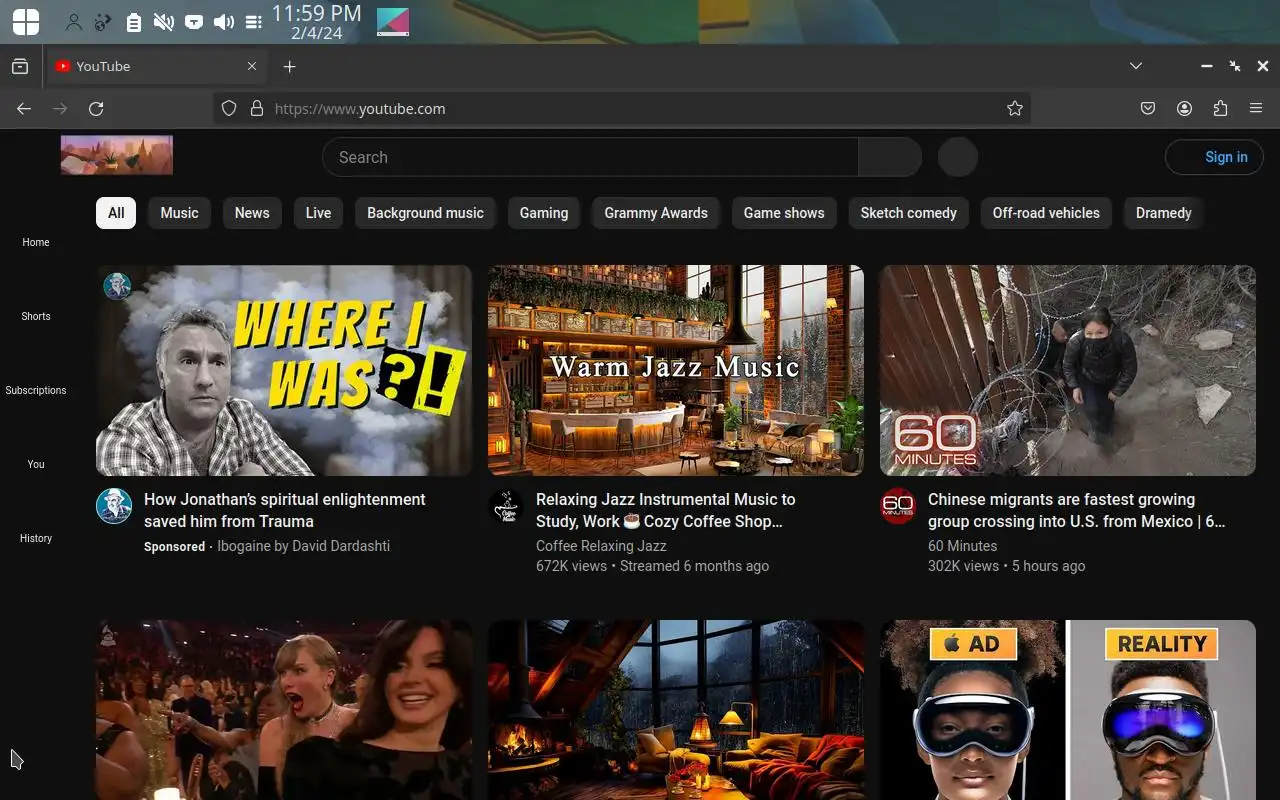Click the Coffee Relaxing Jazz channel avatar
The image size is (1280, 800).
tap(506, 506)
